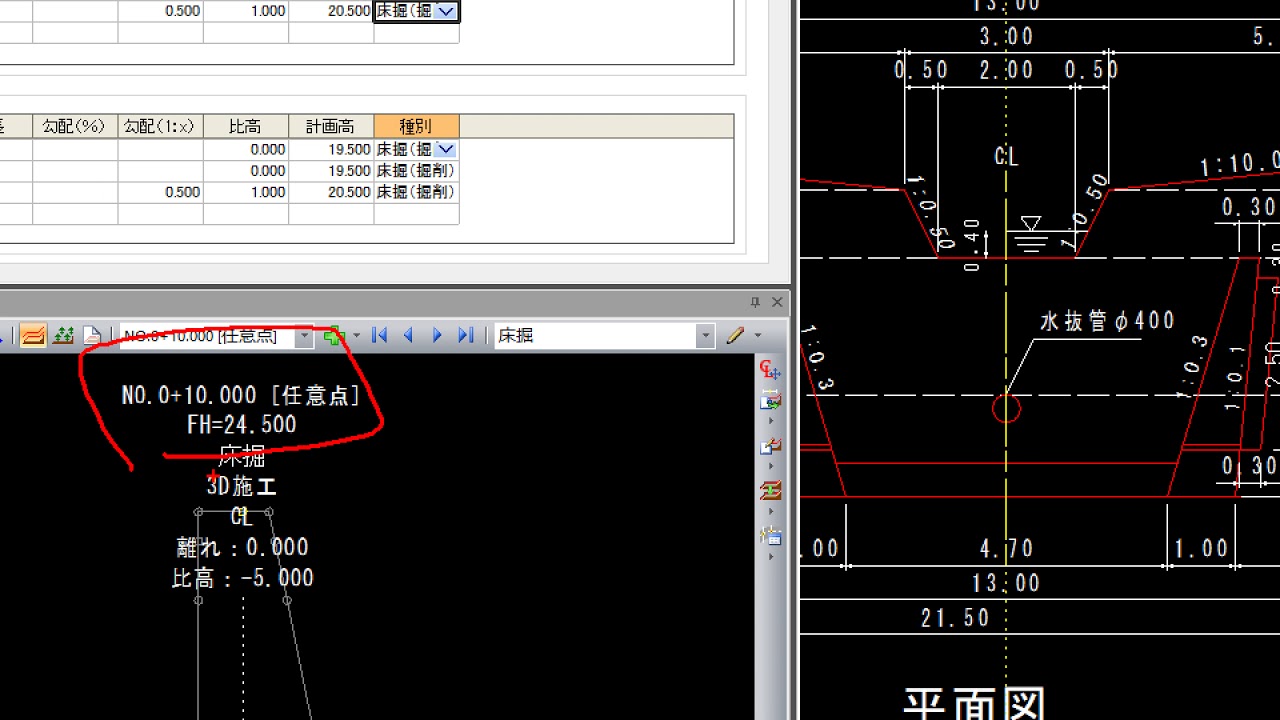Click the red drain pipe circle
The height and width of the screenshot is (720, 1280).
(x=1006, y=408)
